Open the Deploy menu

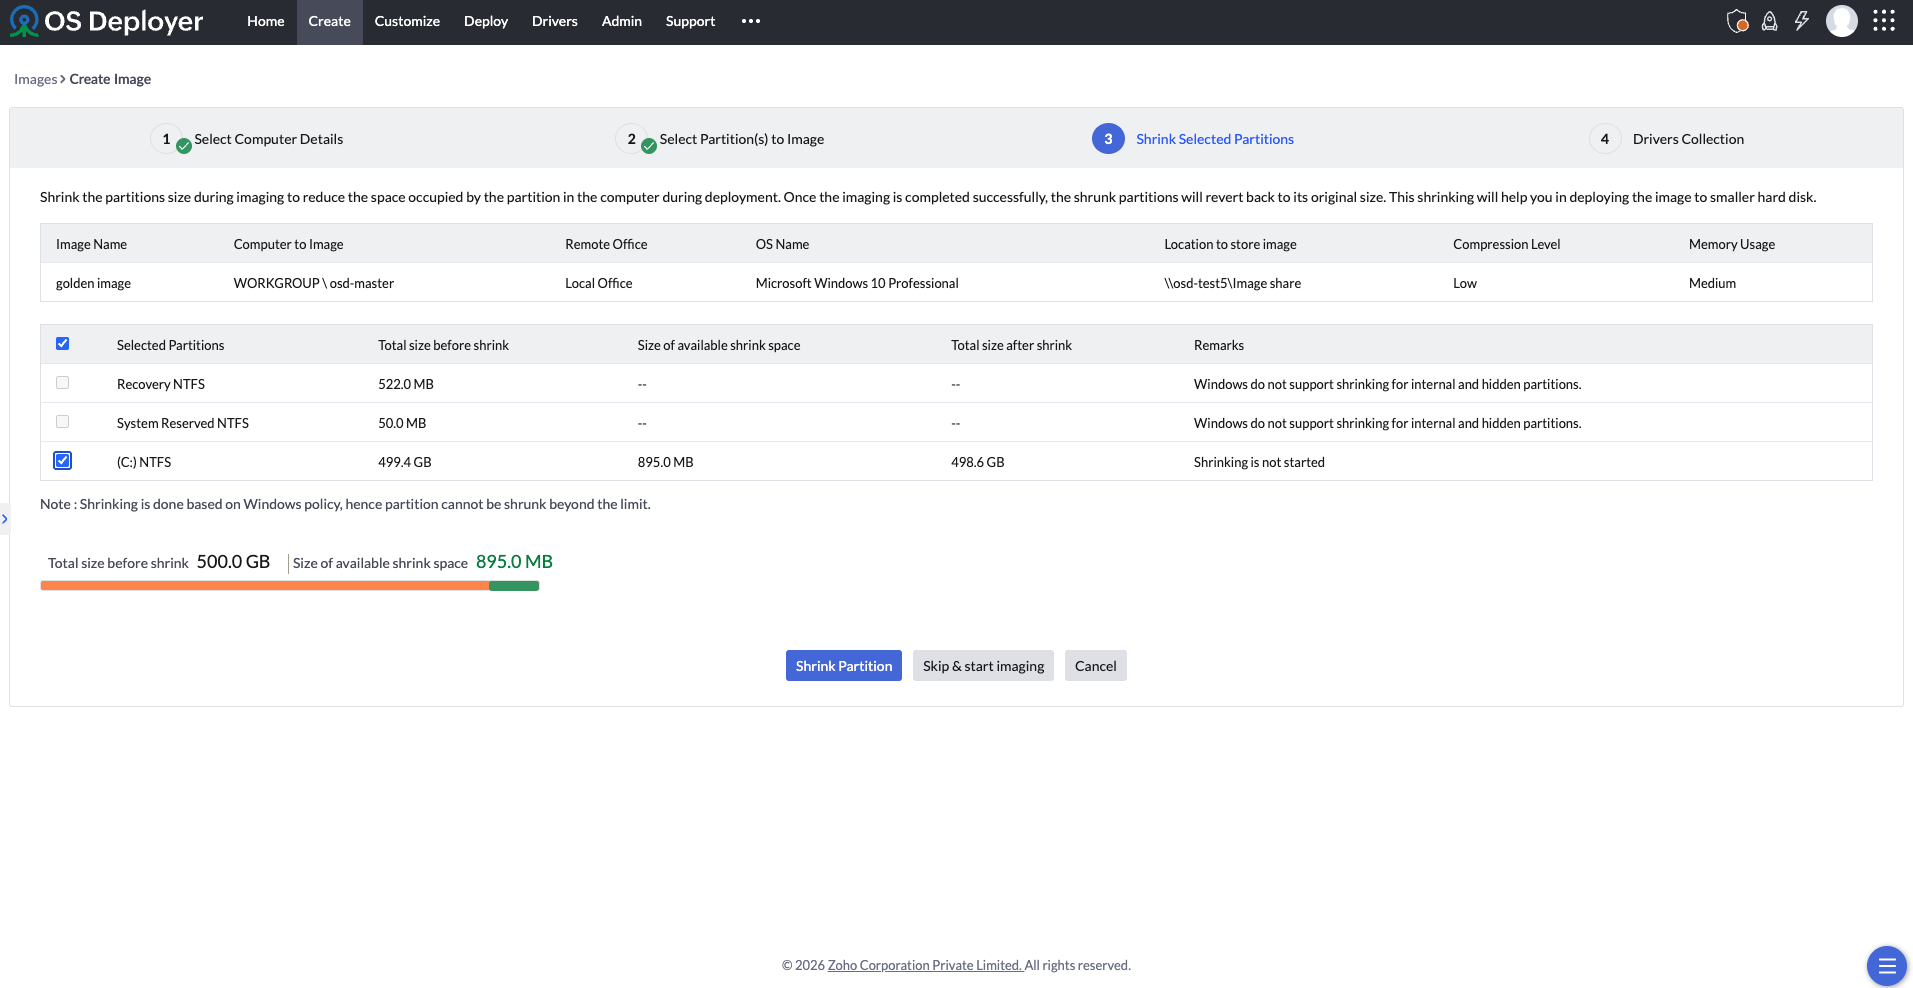point(485,21)
